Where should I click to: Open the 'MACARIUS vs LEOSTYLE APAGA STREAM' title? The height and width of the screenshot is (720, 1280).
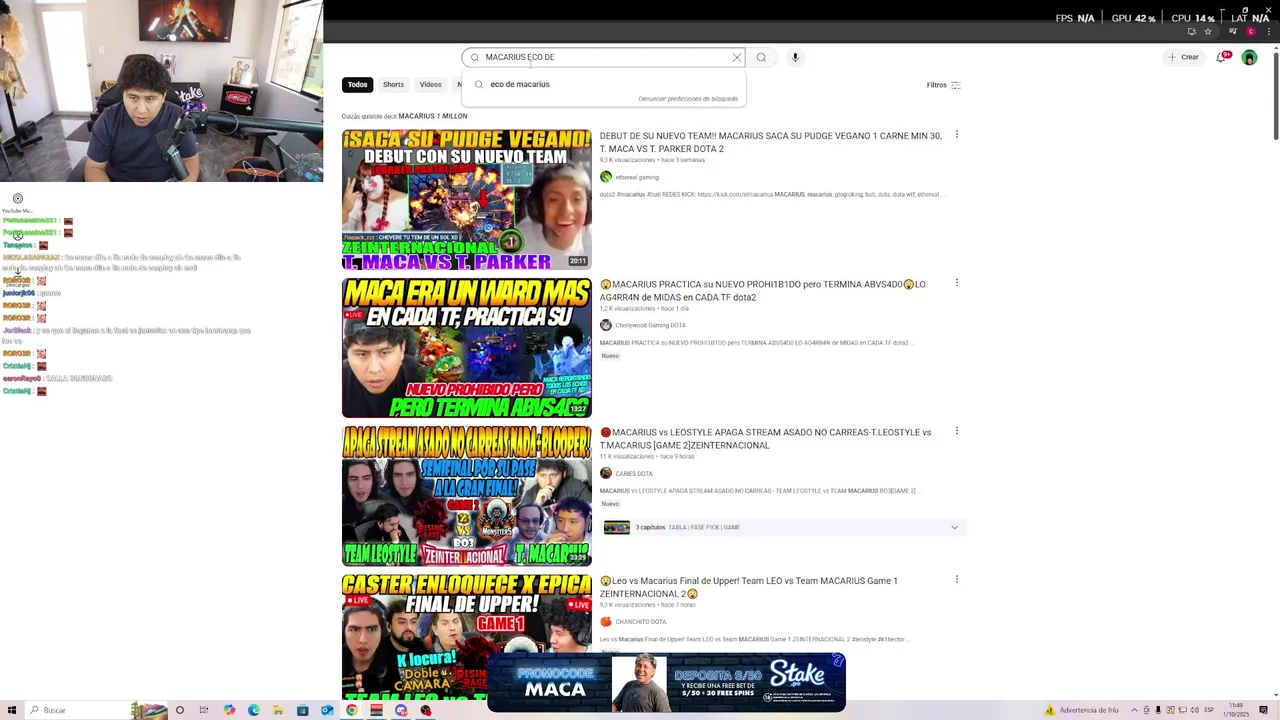click(766, 439)
